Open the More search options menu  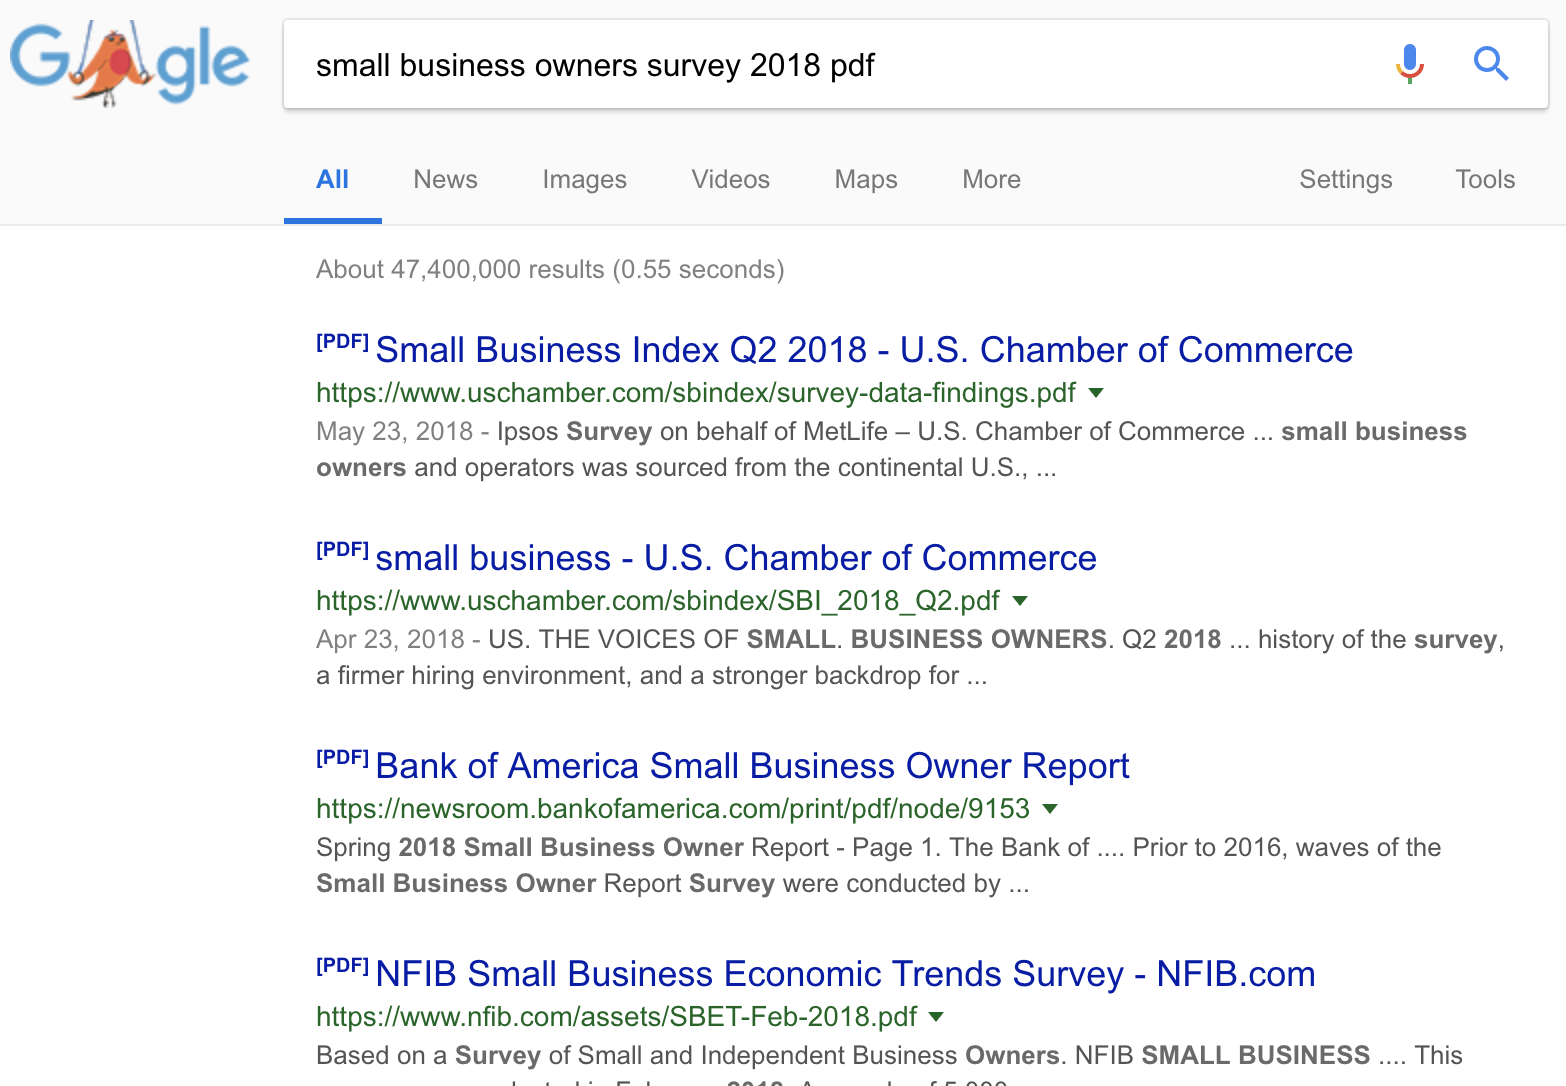992,179
